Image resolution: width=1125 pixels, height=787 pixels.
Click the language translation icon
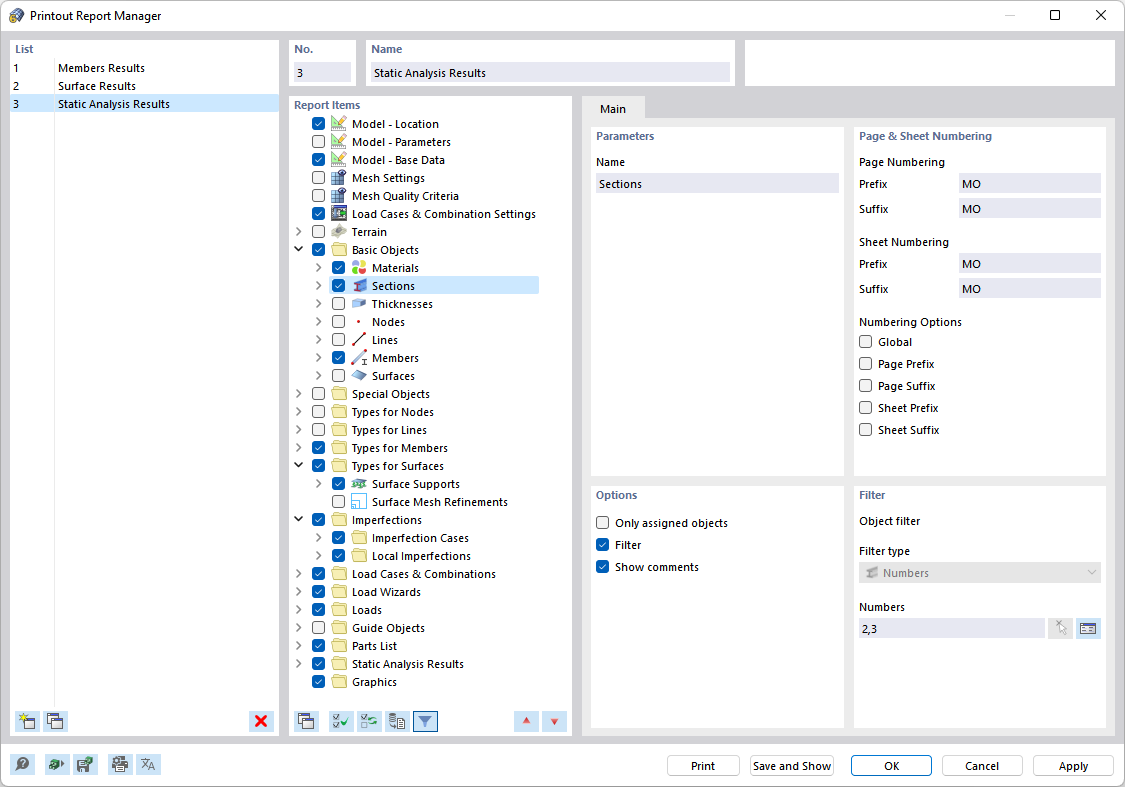tap(148, 764)
